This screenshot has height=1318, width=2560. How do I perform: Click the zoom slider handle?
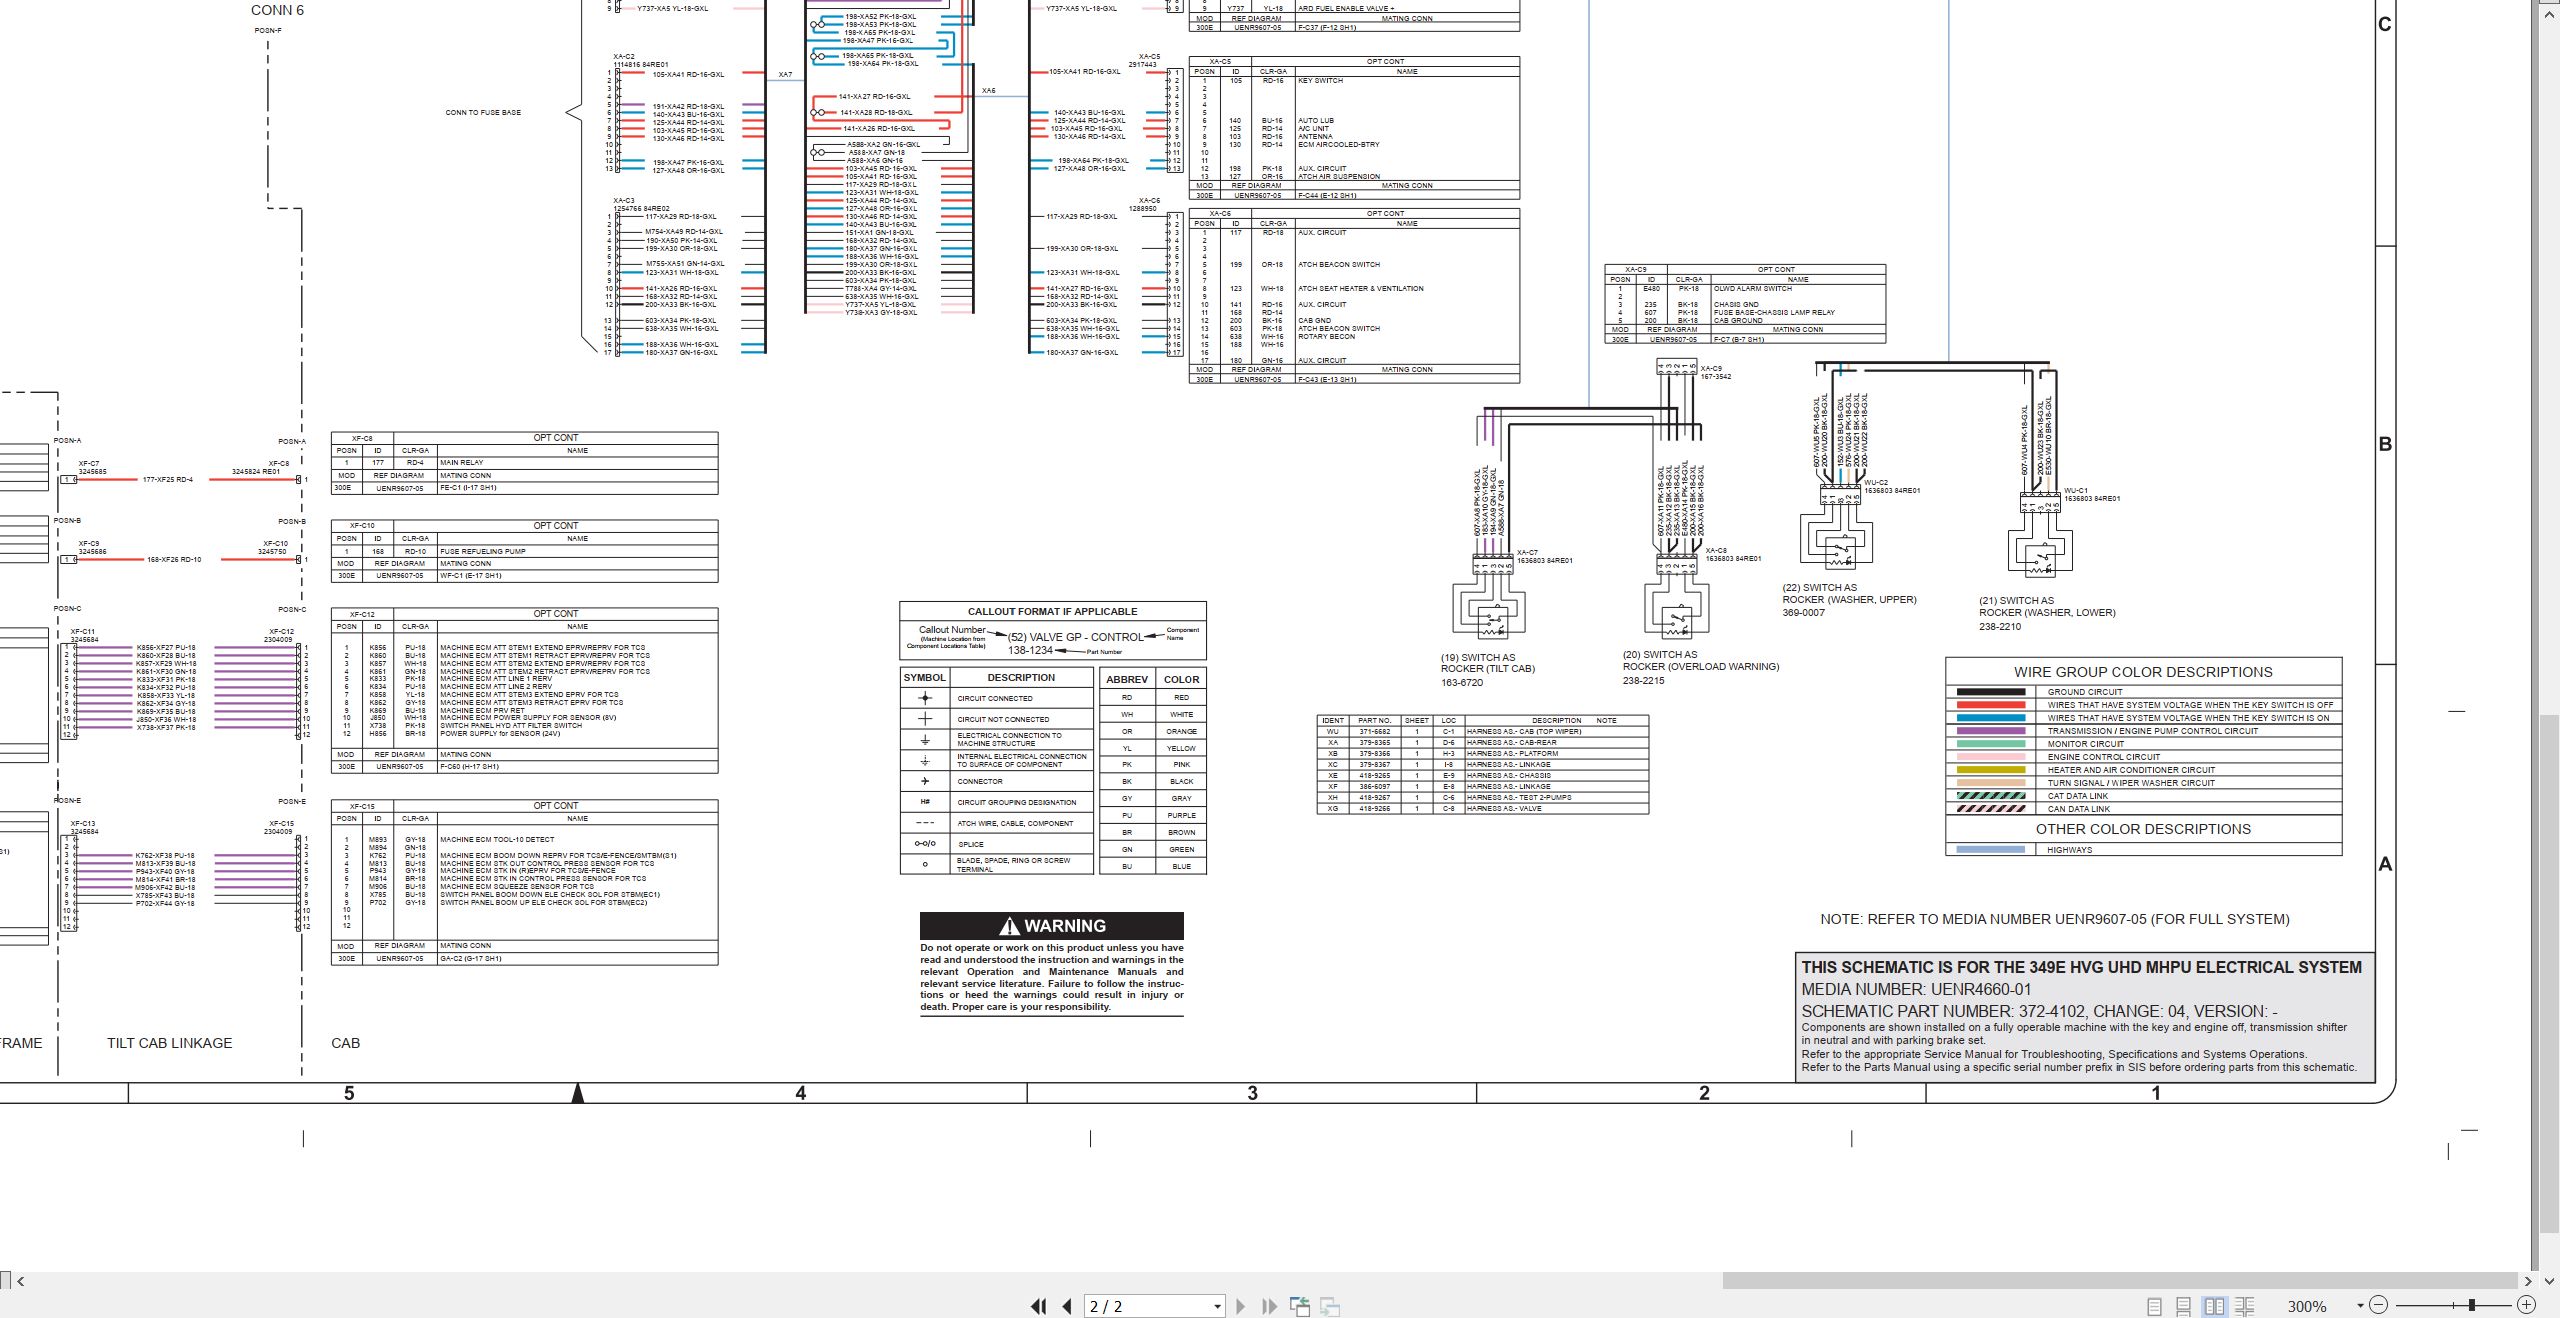click(2472, 1305)
